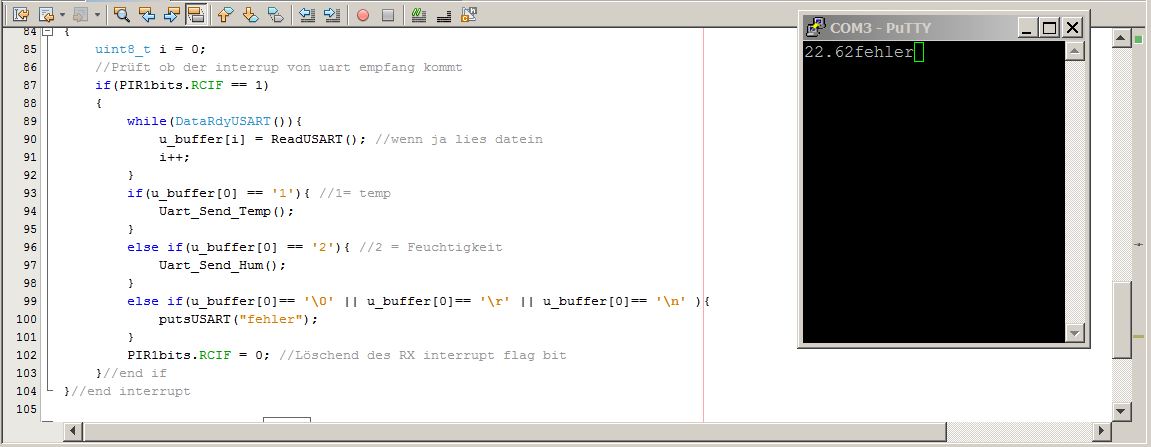Viewport: 1151px width, 447px height.
Task: Stop macro recording with the grey square
Action: (x=388, y=15)
